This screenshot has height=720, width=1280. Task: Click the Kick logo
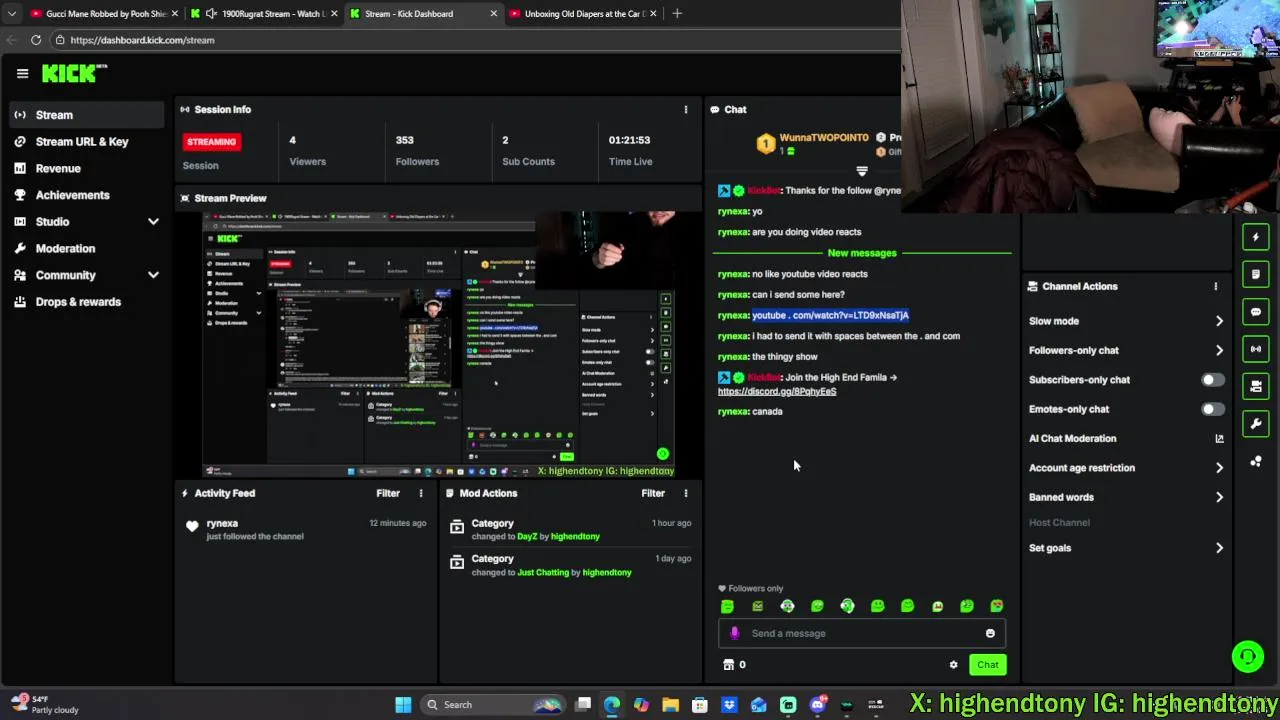tap(74, 73)
